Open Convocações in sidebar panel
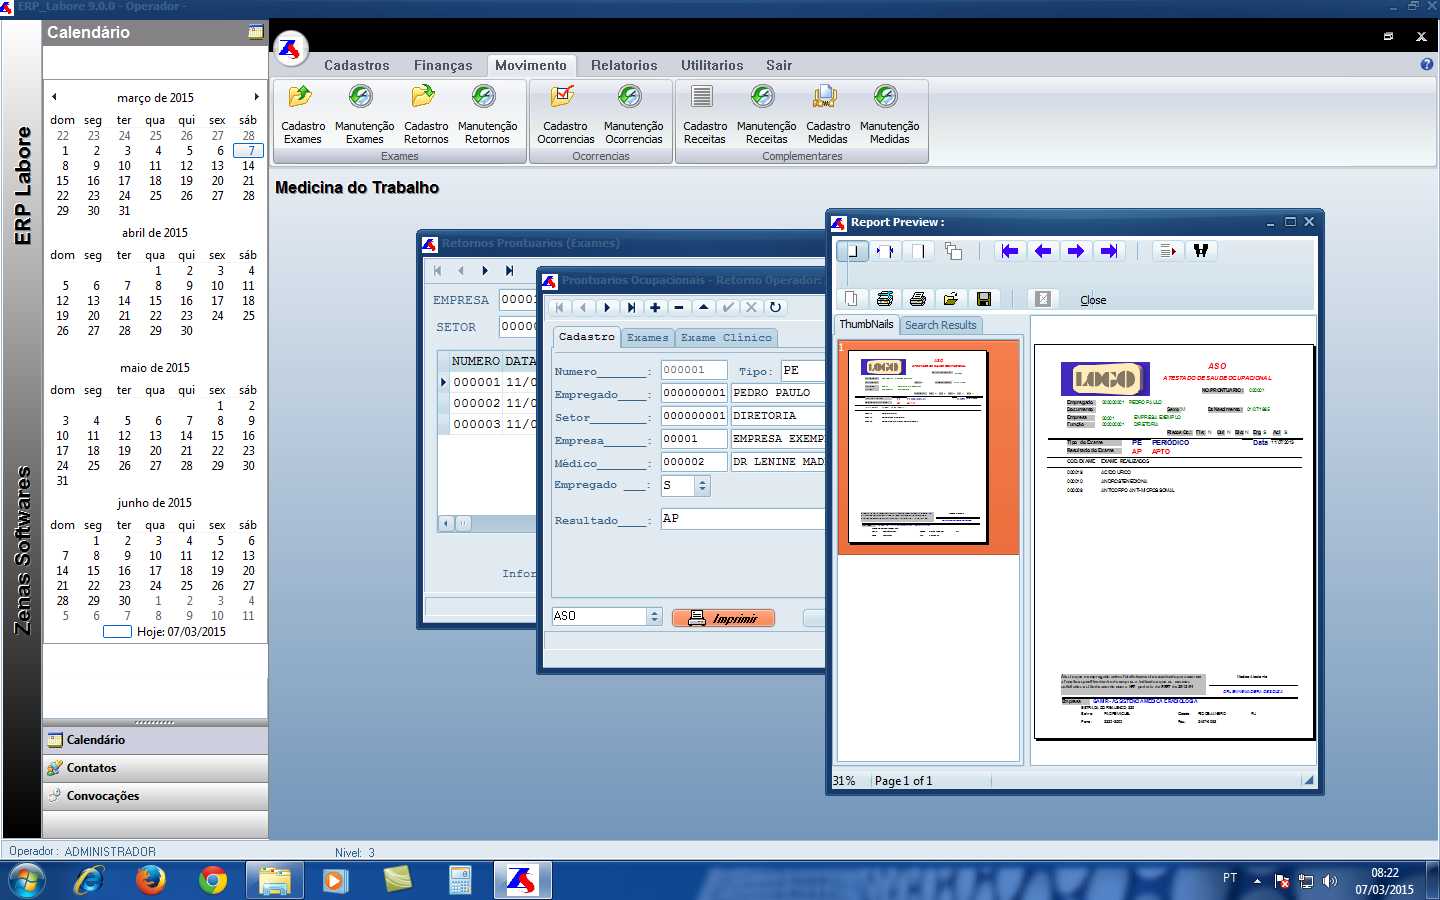1440x900 pixels. (x=155, y=796)
